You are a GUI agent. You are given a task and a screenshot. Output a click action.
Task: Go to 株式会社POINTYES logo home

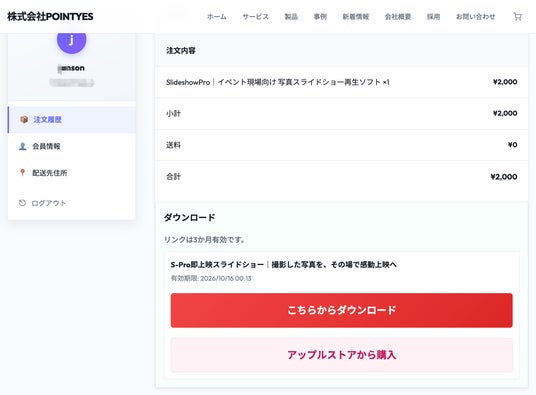(50, 16)
